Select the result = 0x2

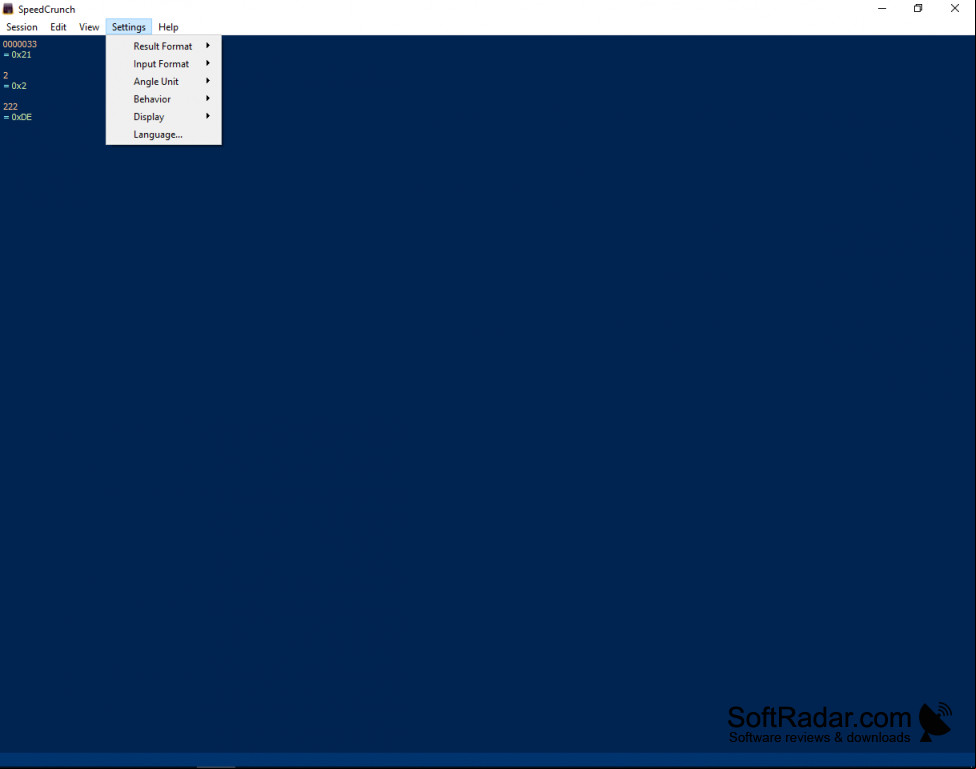[x=15, y=86]
